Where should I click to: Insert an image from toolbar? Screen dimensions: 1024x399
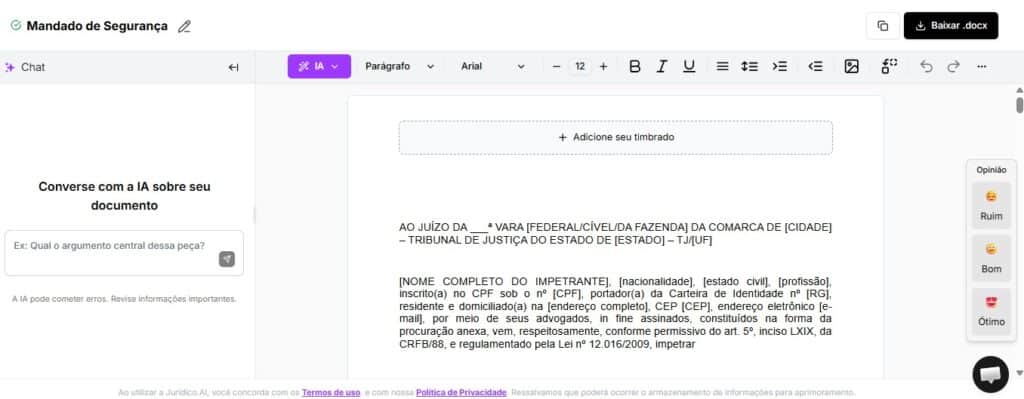pos(852,67)
